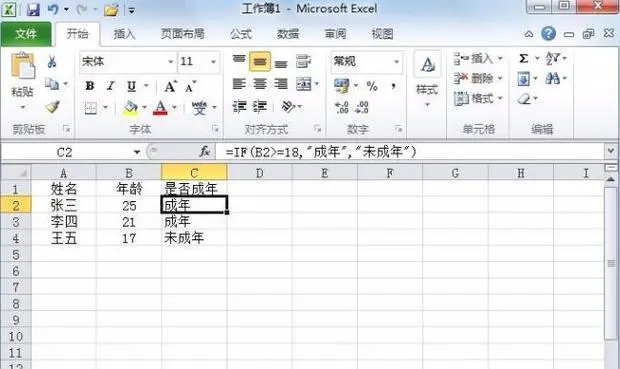Open the font color dropdown arrow
The width and height of the screenshot is (620, 369).
[x=174, y=108]
